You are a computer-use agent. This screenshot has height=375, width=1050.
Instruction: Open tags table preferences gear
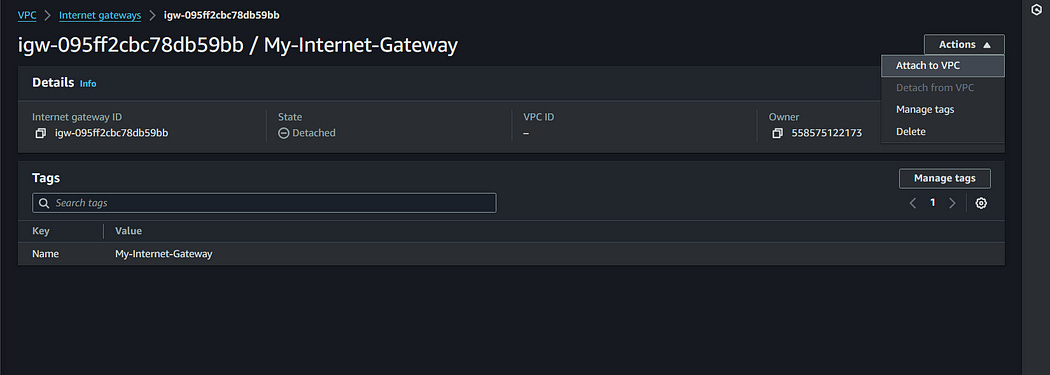click(x=981, y=203)
